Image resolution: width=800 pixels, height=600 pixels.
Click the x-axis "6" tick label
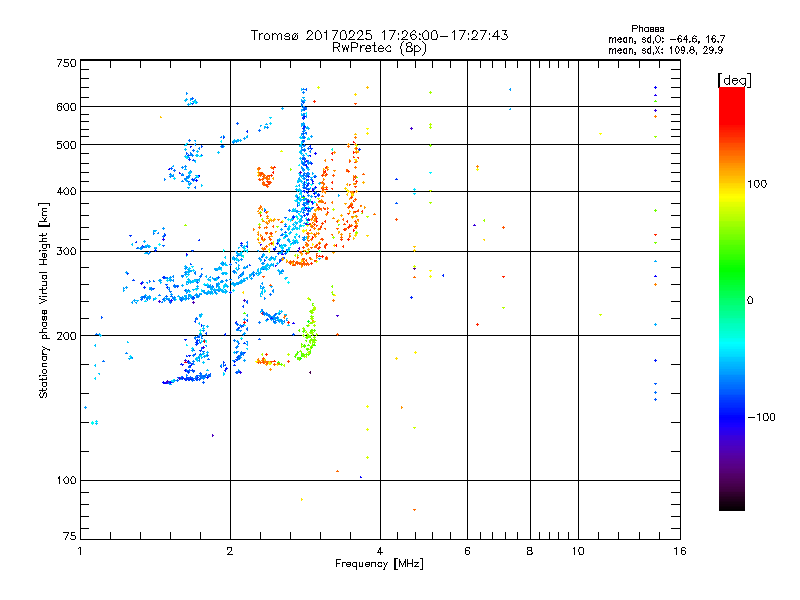coord(467,551)
